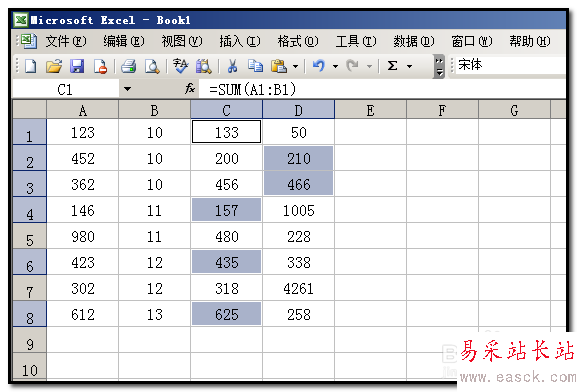
Task: Open the Name Box dropdown arrow
Action: 127,89
